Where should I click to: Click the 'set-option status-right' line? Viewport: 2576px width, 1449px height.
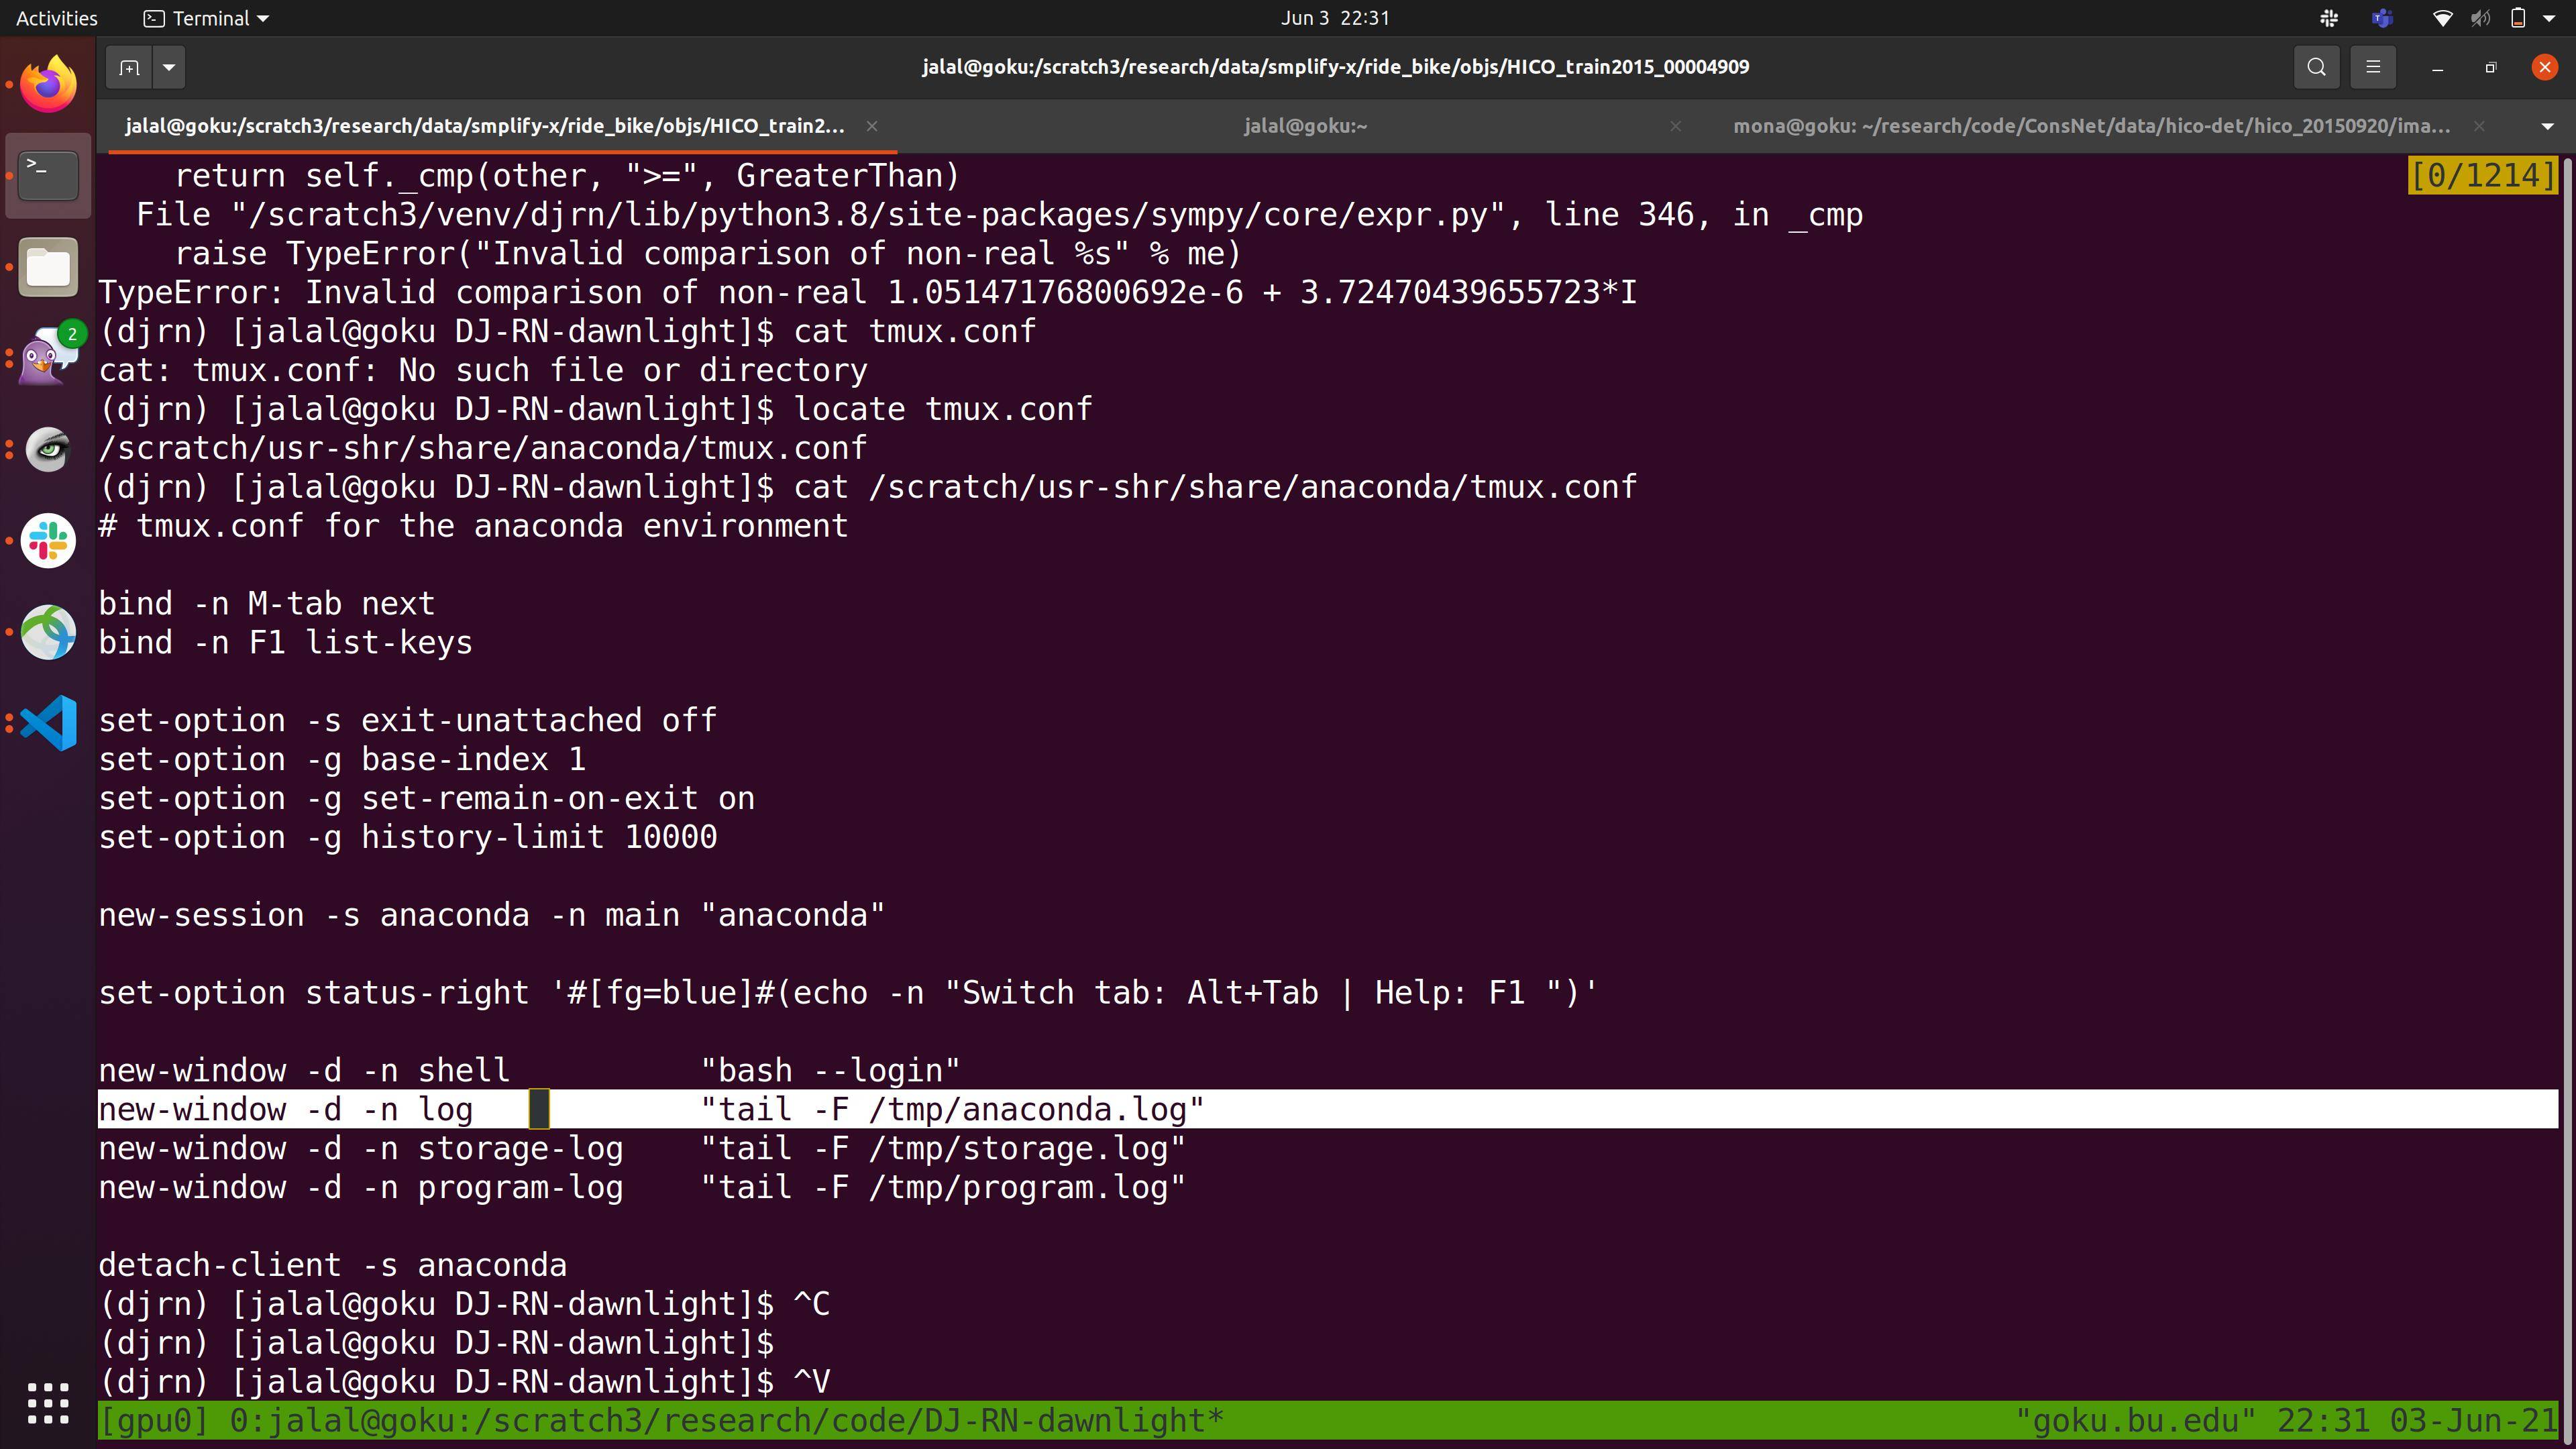tap(848, 993)
